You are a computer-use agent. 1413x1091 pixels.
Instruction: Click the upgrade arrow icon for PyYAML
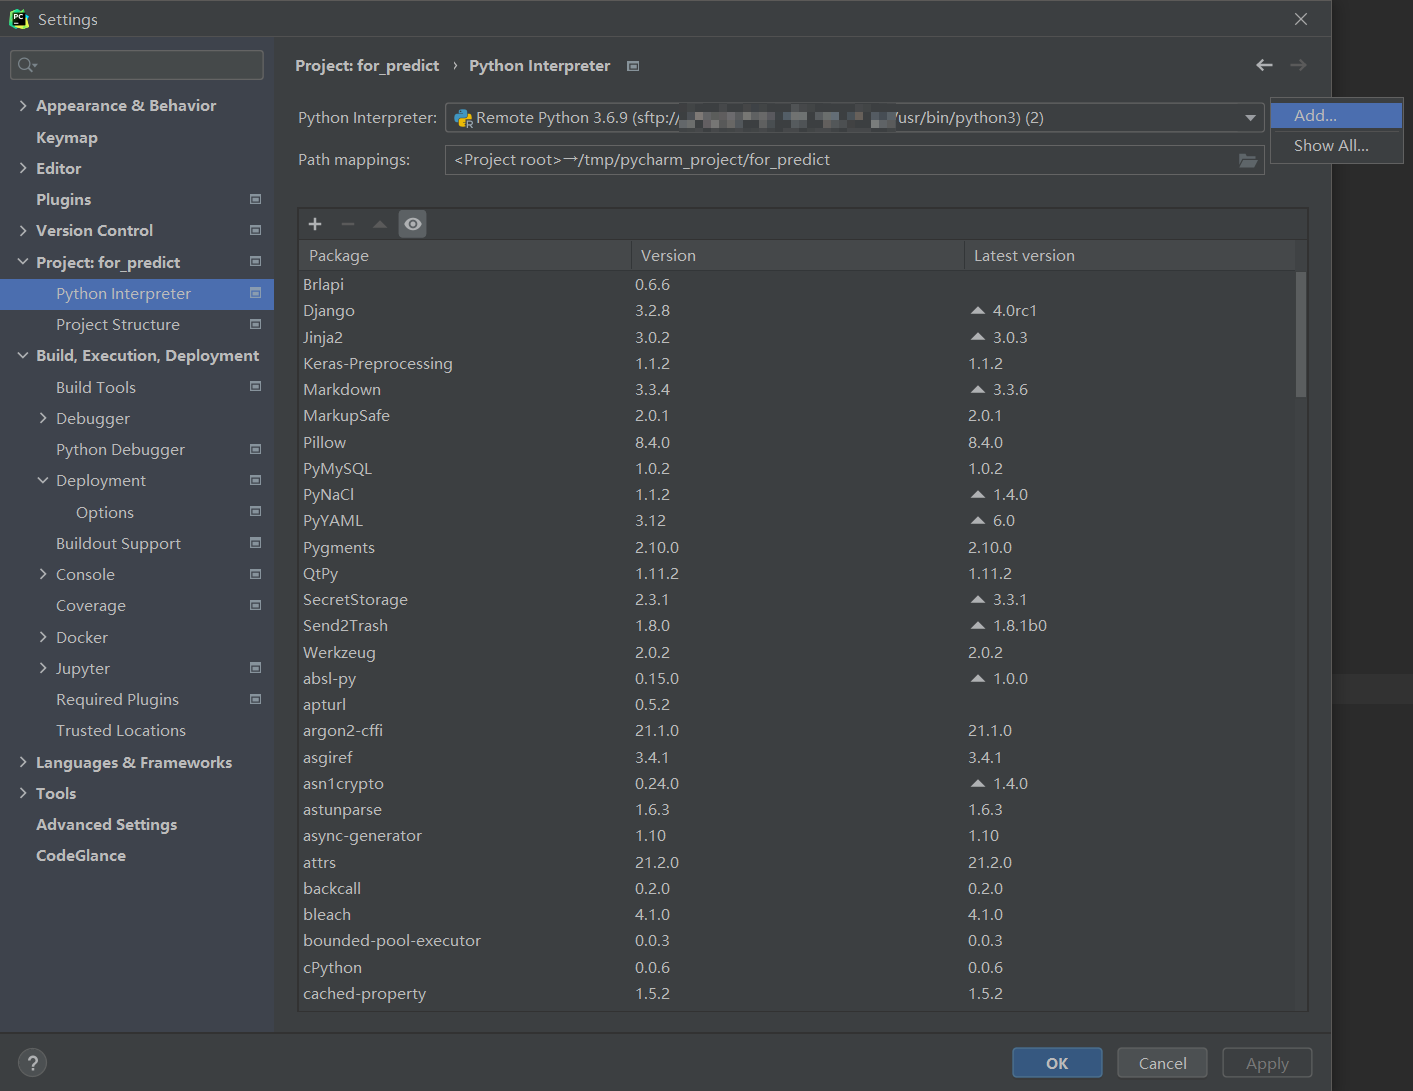978,520
